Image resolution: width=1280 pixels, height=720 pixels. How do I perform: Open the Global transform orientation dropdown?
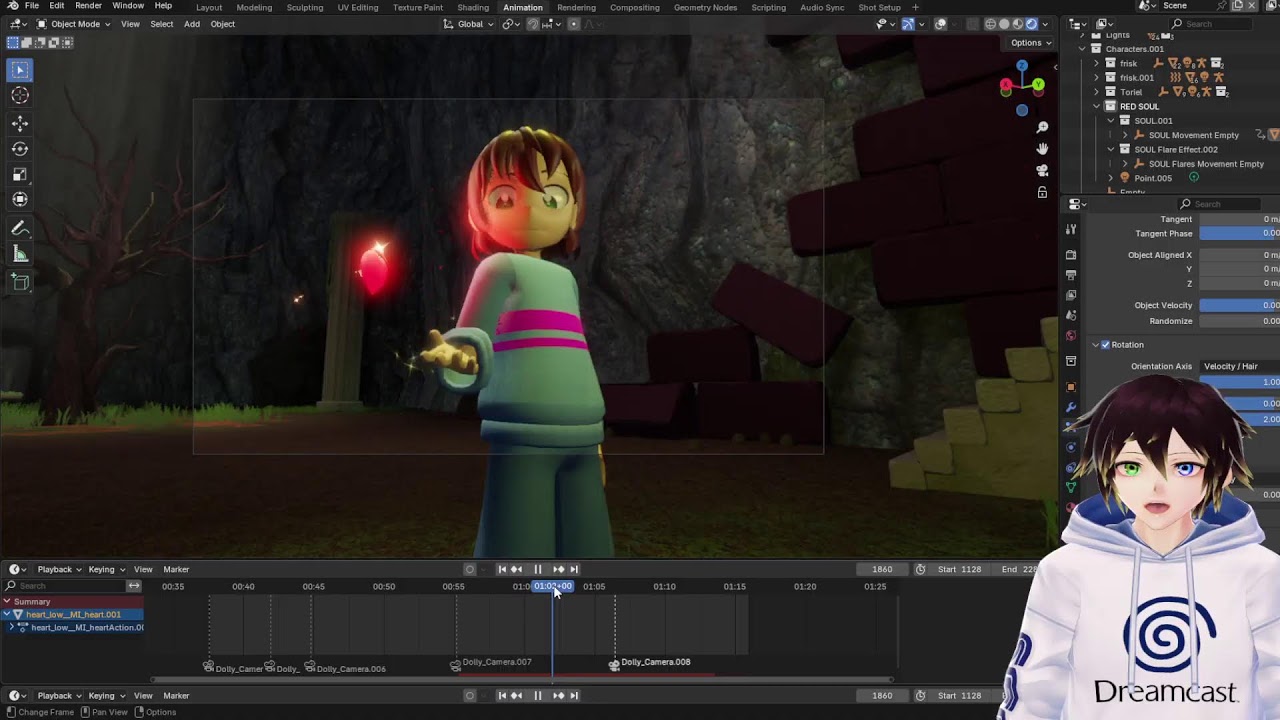(x=469, y=24)
